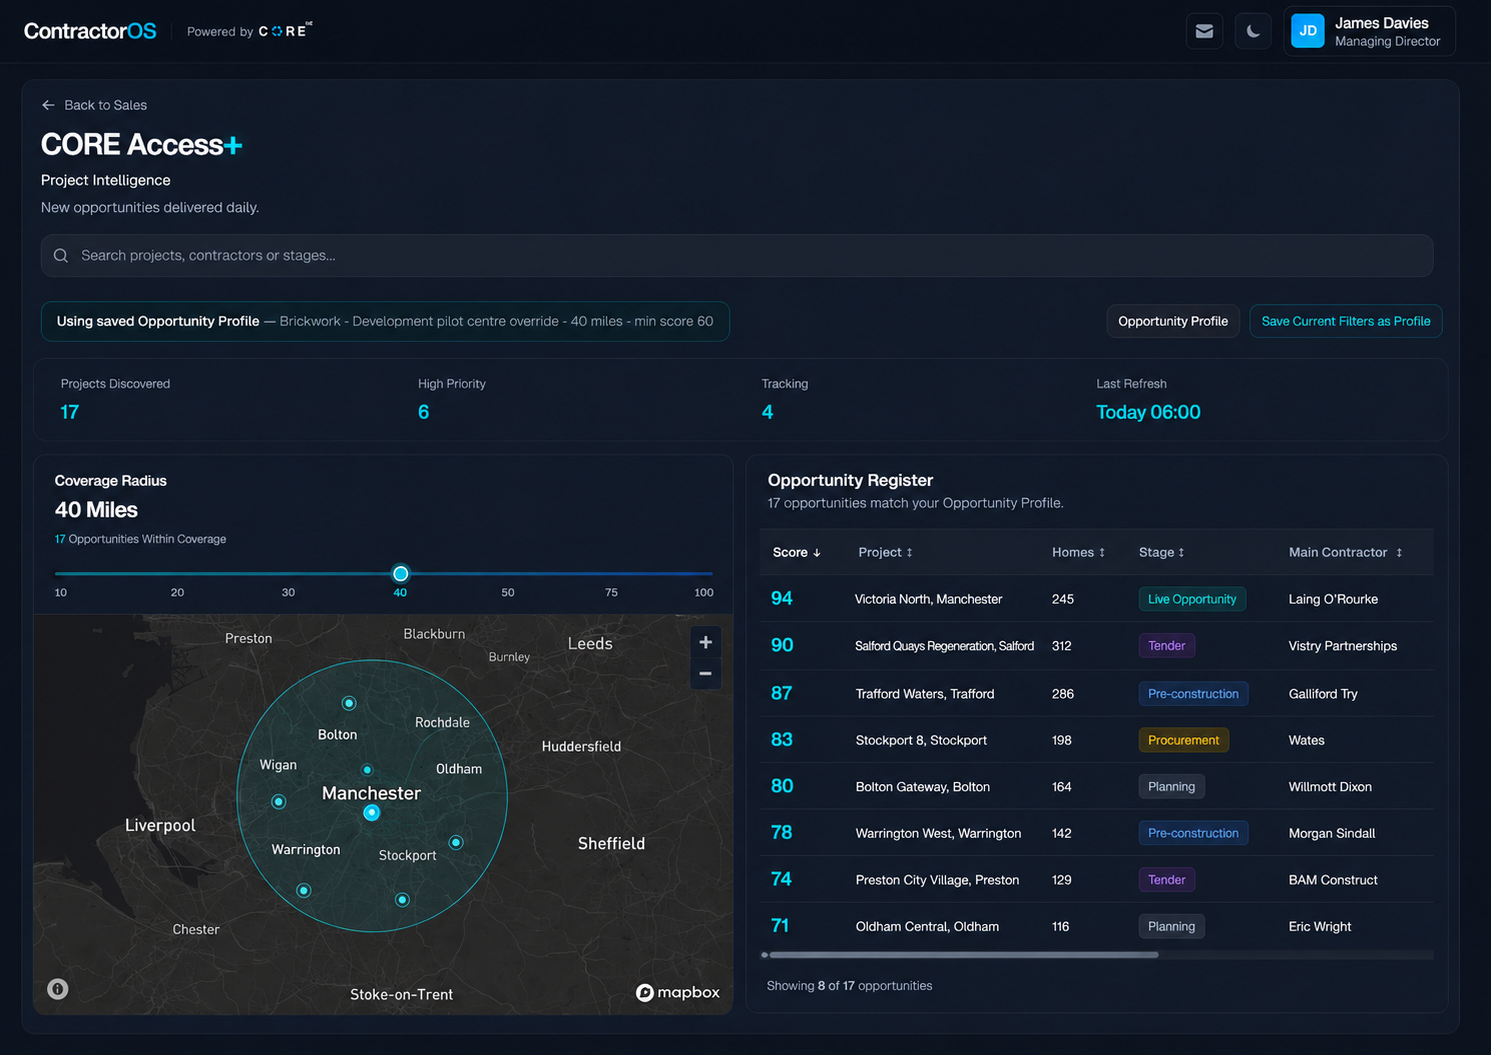Open James Davies account name
Viewport: 1491px width, 1055px height.
point(1382,23)
